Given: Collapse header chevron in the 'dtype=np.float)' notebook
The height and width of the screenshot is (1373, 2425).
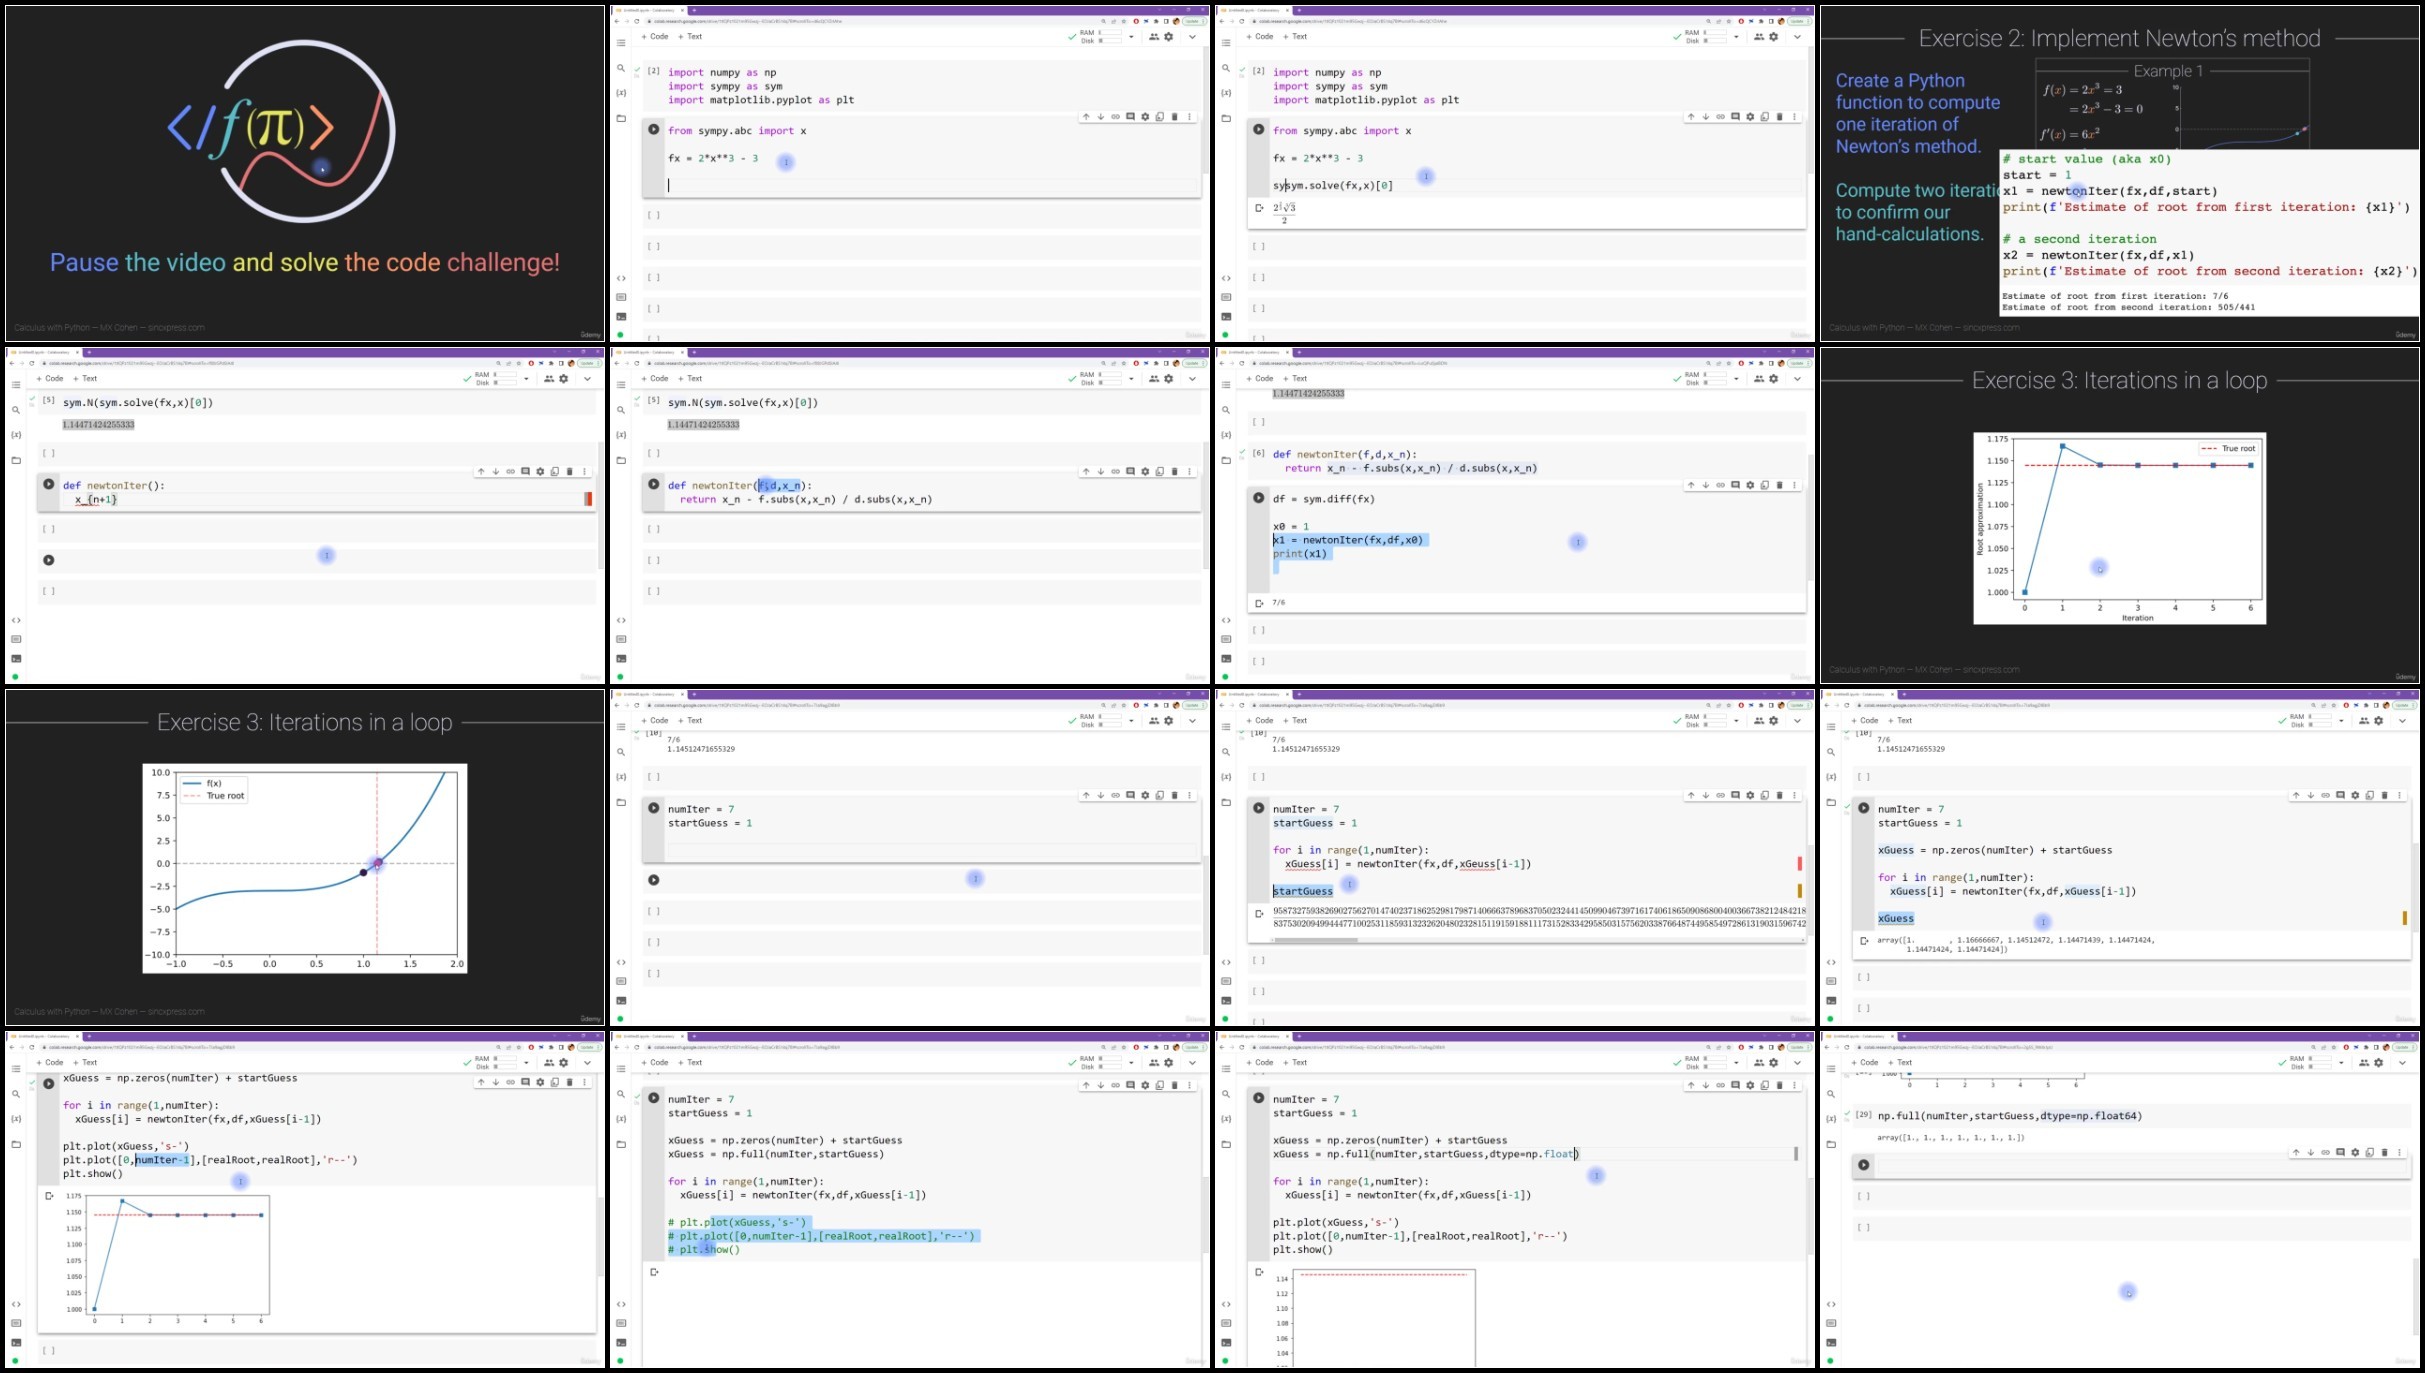Looking at the screenshot, I should coord(1797,1063).
